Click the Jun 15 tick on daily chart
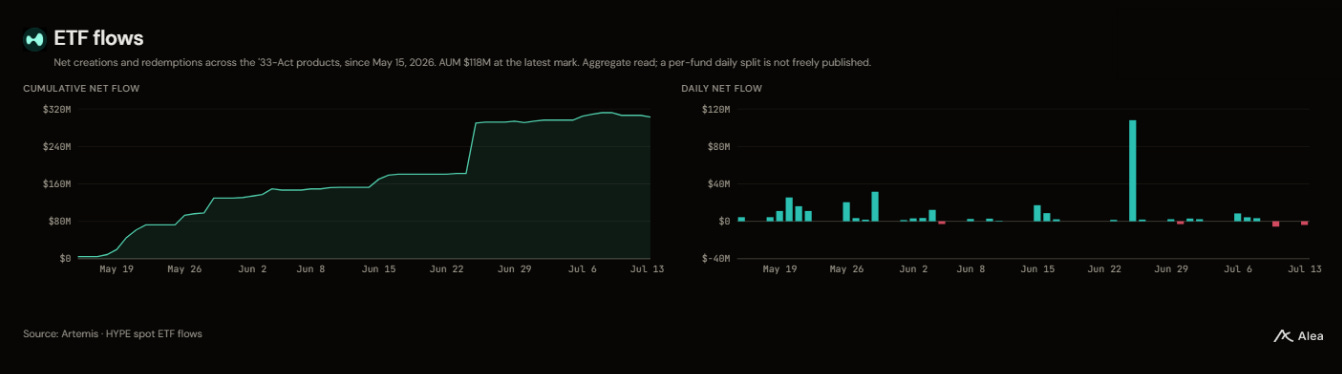This screenshot has height=374, width=1342. click(1037, 269)
